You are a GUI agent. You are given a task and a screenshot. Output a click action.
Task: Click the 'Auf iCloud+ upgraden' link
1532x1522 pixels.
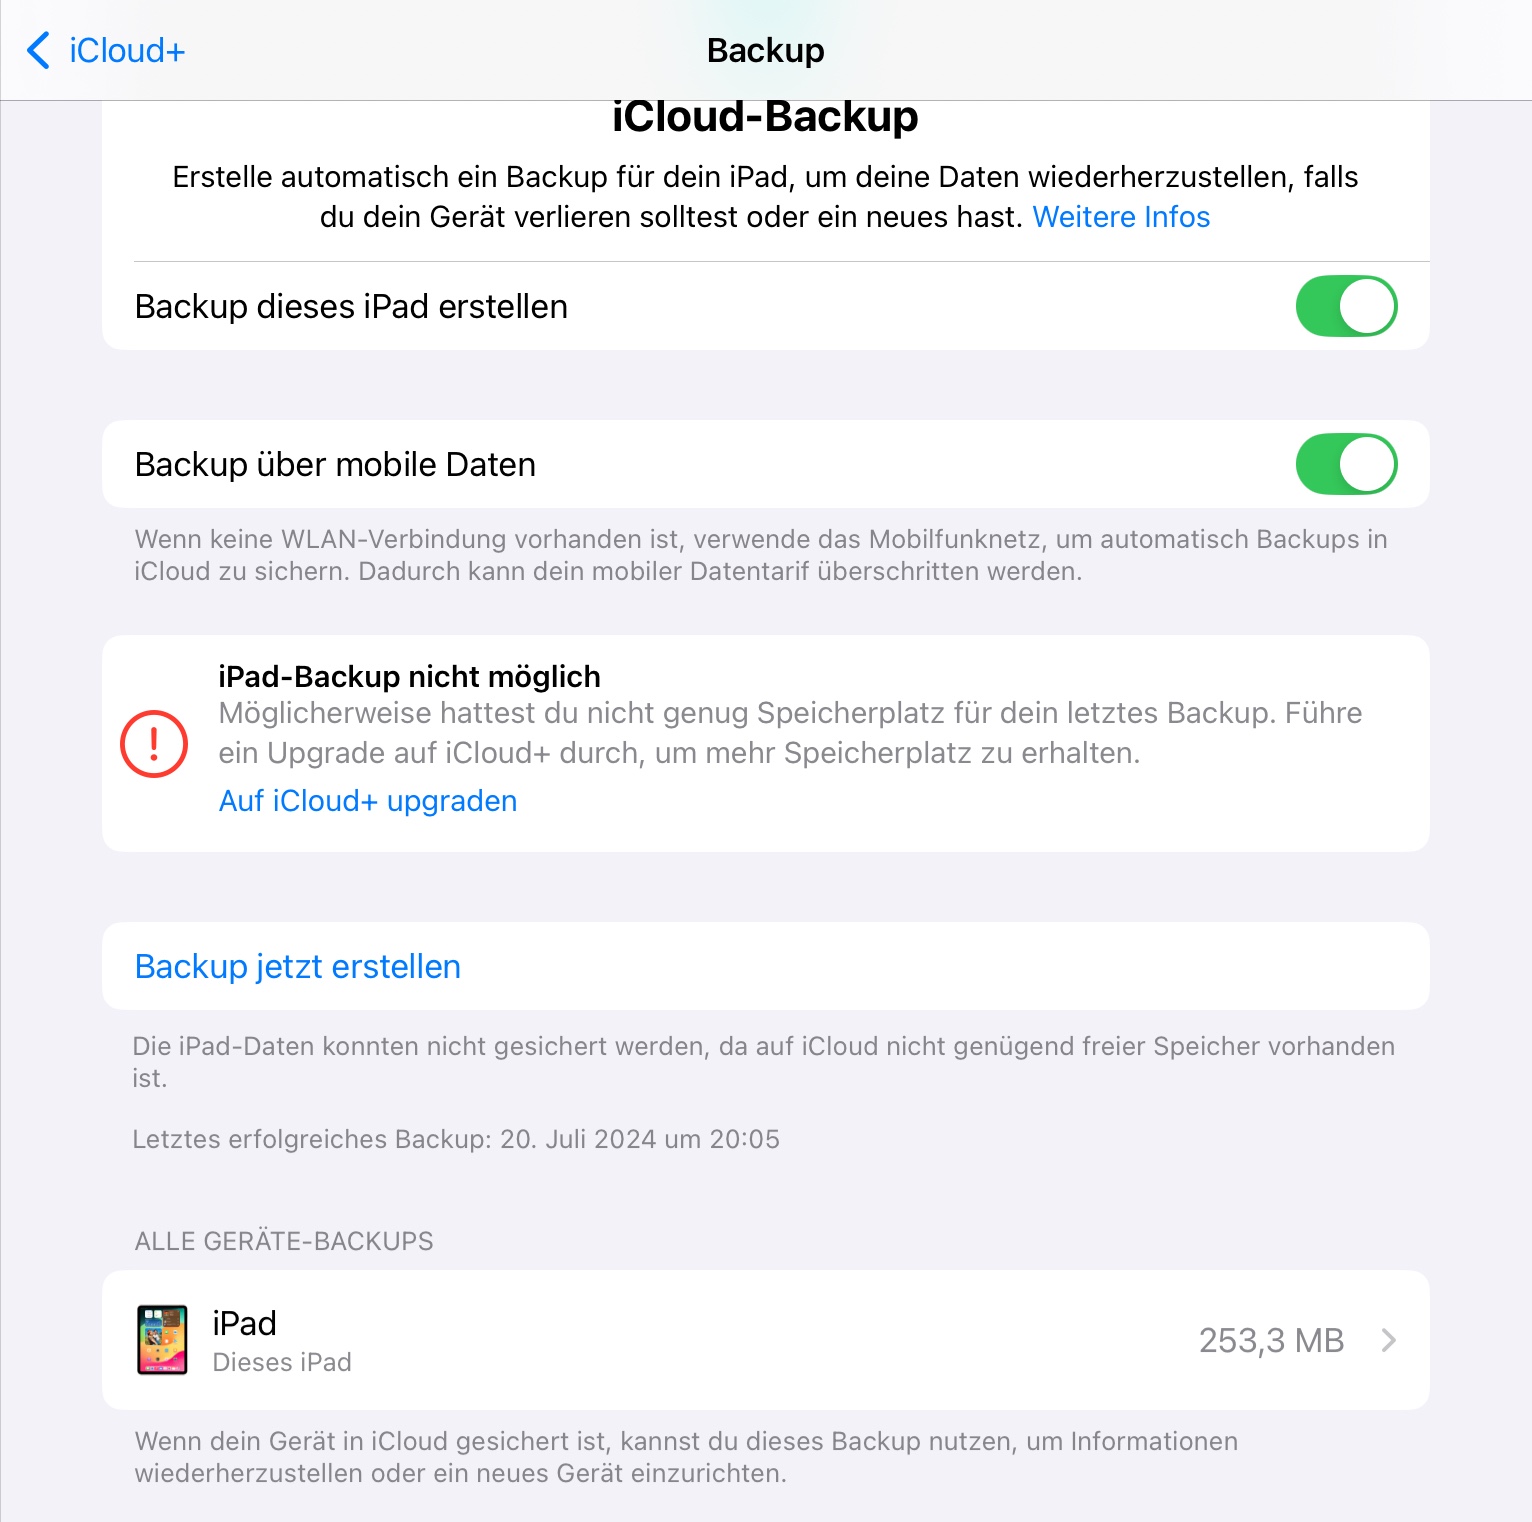pos(367,801)
